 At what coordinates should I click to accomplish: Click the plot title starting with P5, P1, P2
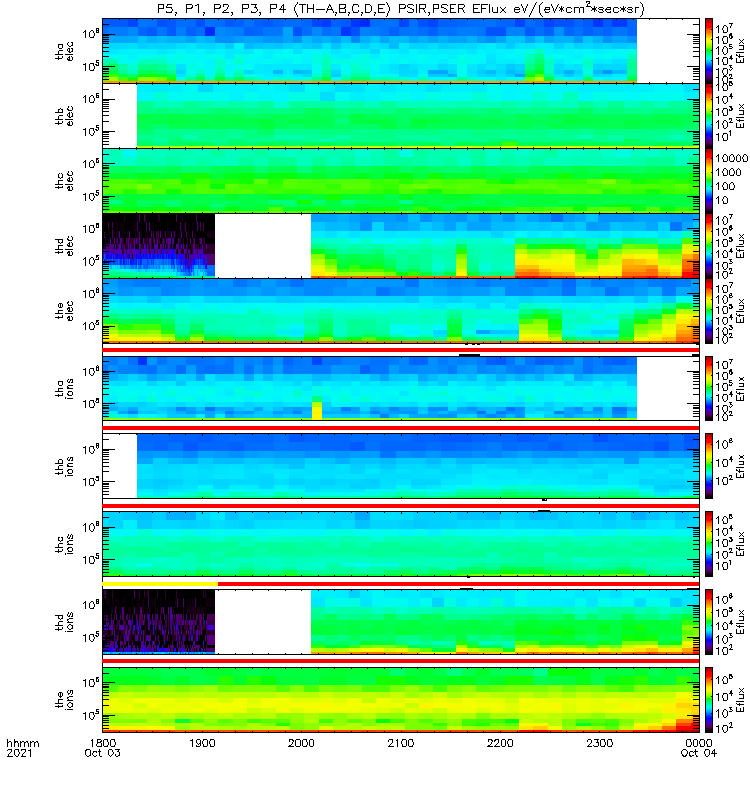point(401,9)
